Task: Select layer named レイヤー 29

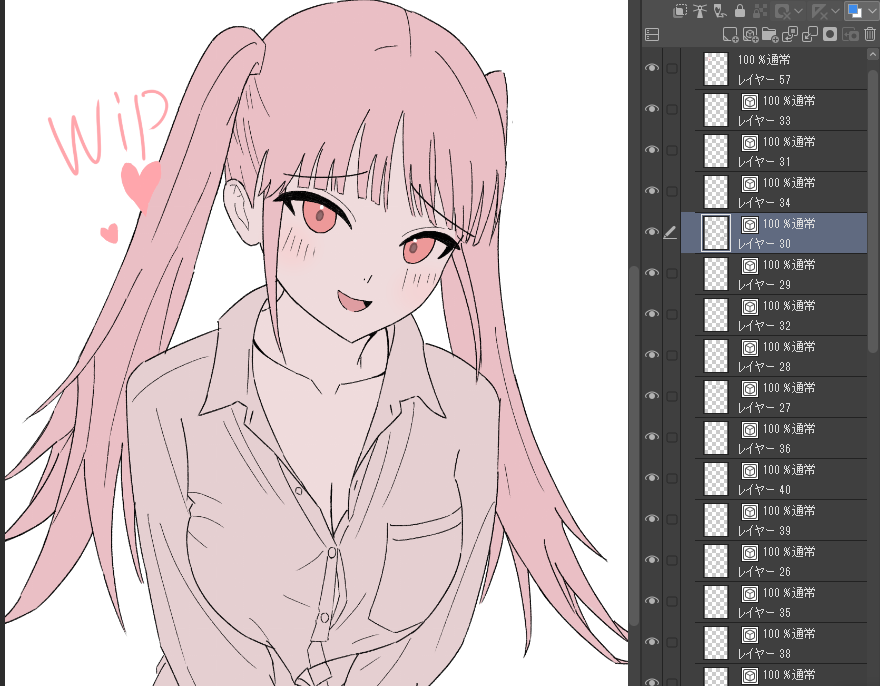Action: 764,285
